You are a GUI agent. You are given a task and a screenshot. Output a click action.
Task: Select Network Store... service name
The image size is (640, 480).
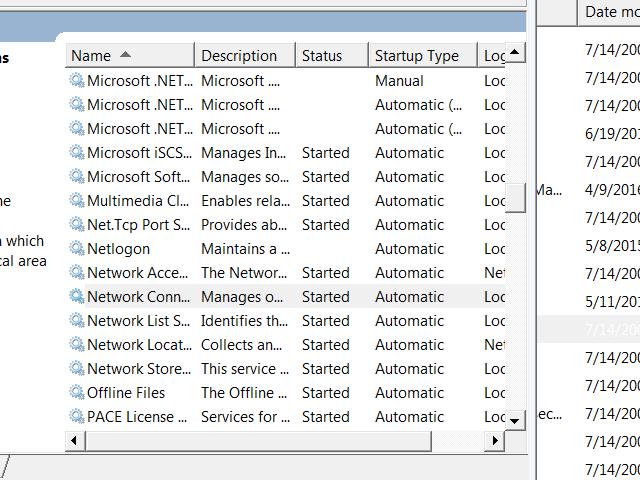(x=139, y=369)
